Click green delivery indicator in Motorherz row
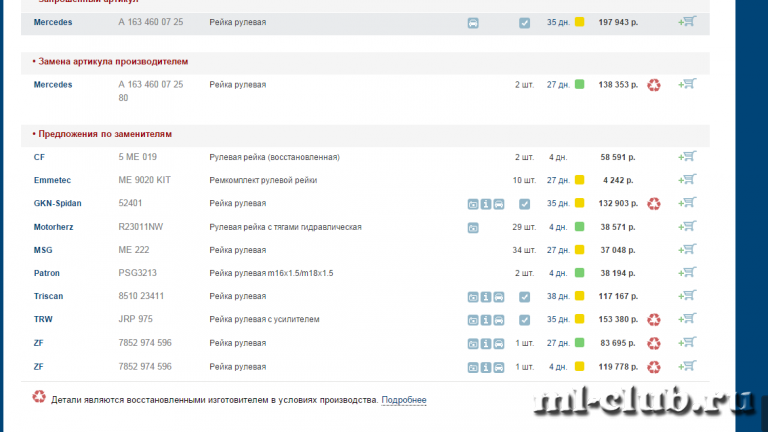Screen dimensions: 768x432 coord(579,226)
